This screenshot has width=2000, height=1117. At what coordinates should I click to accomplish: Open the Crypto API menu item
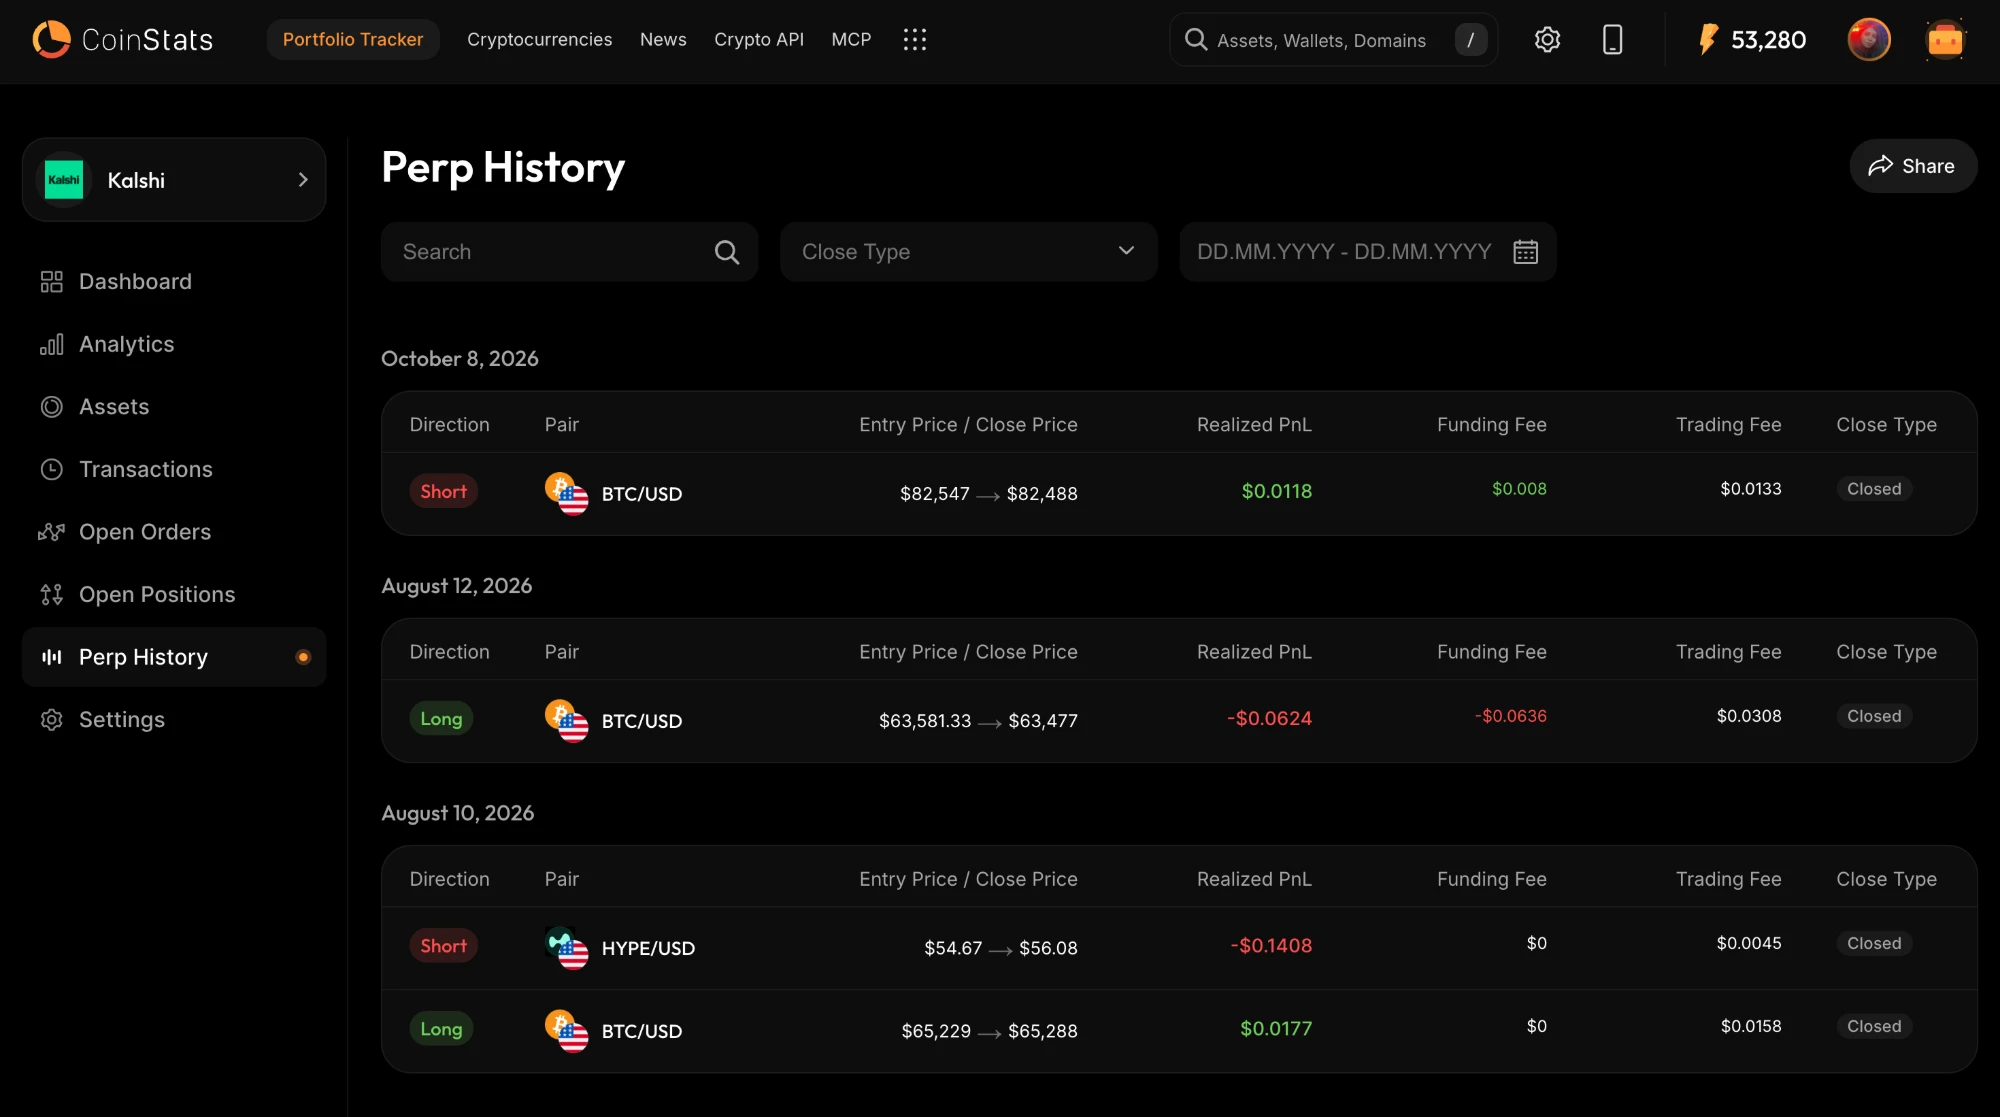tap(759, 39)
